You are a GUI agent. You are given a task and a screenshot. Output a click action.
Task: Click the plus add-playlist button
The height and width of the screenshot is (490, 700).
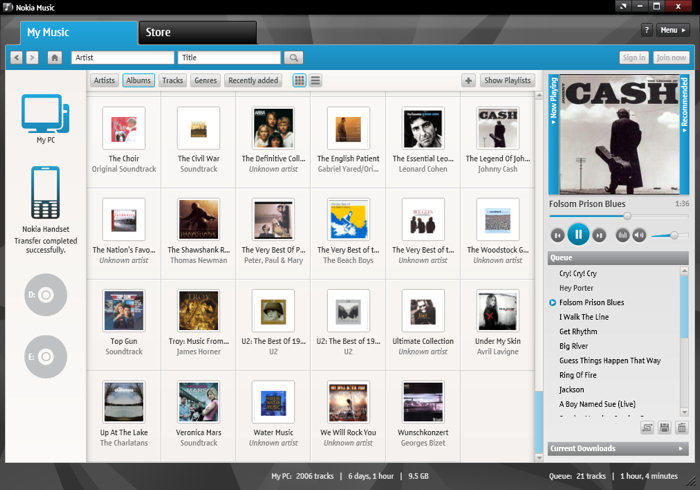pos(468,80)
